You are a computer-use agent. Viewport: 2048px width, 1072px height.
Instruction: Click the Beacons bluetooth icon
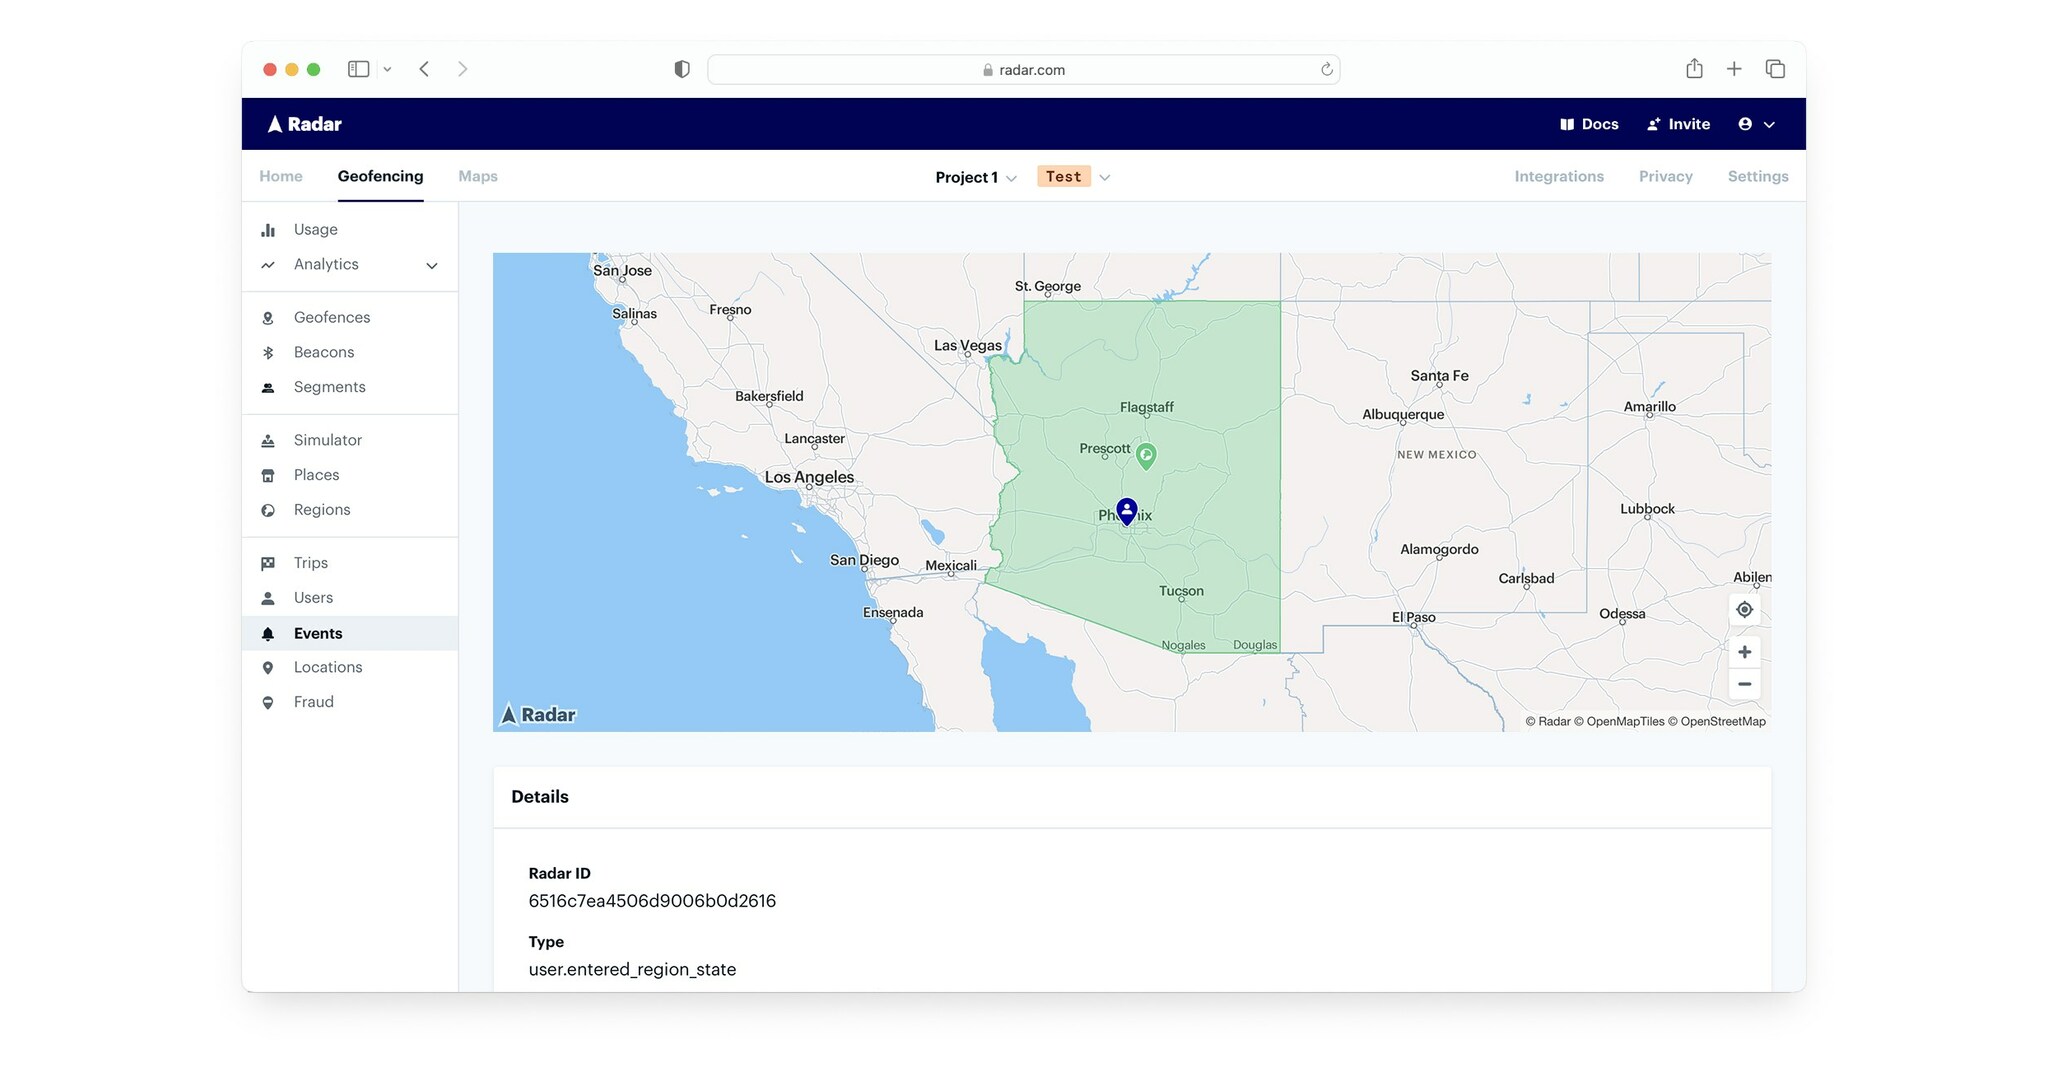pos(267,352)
